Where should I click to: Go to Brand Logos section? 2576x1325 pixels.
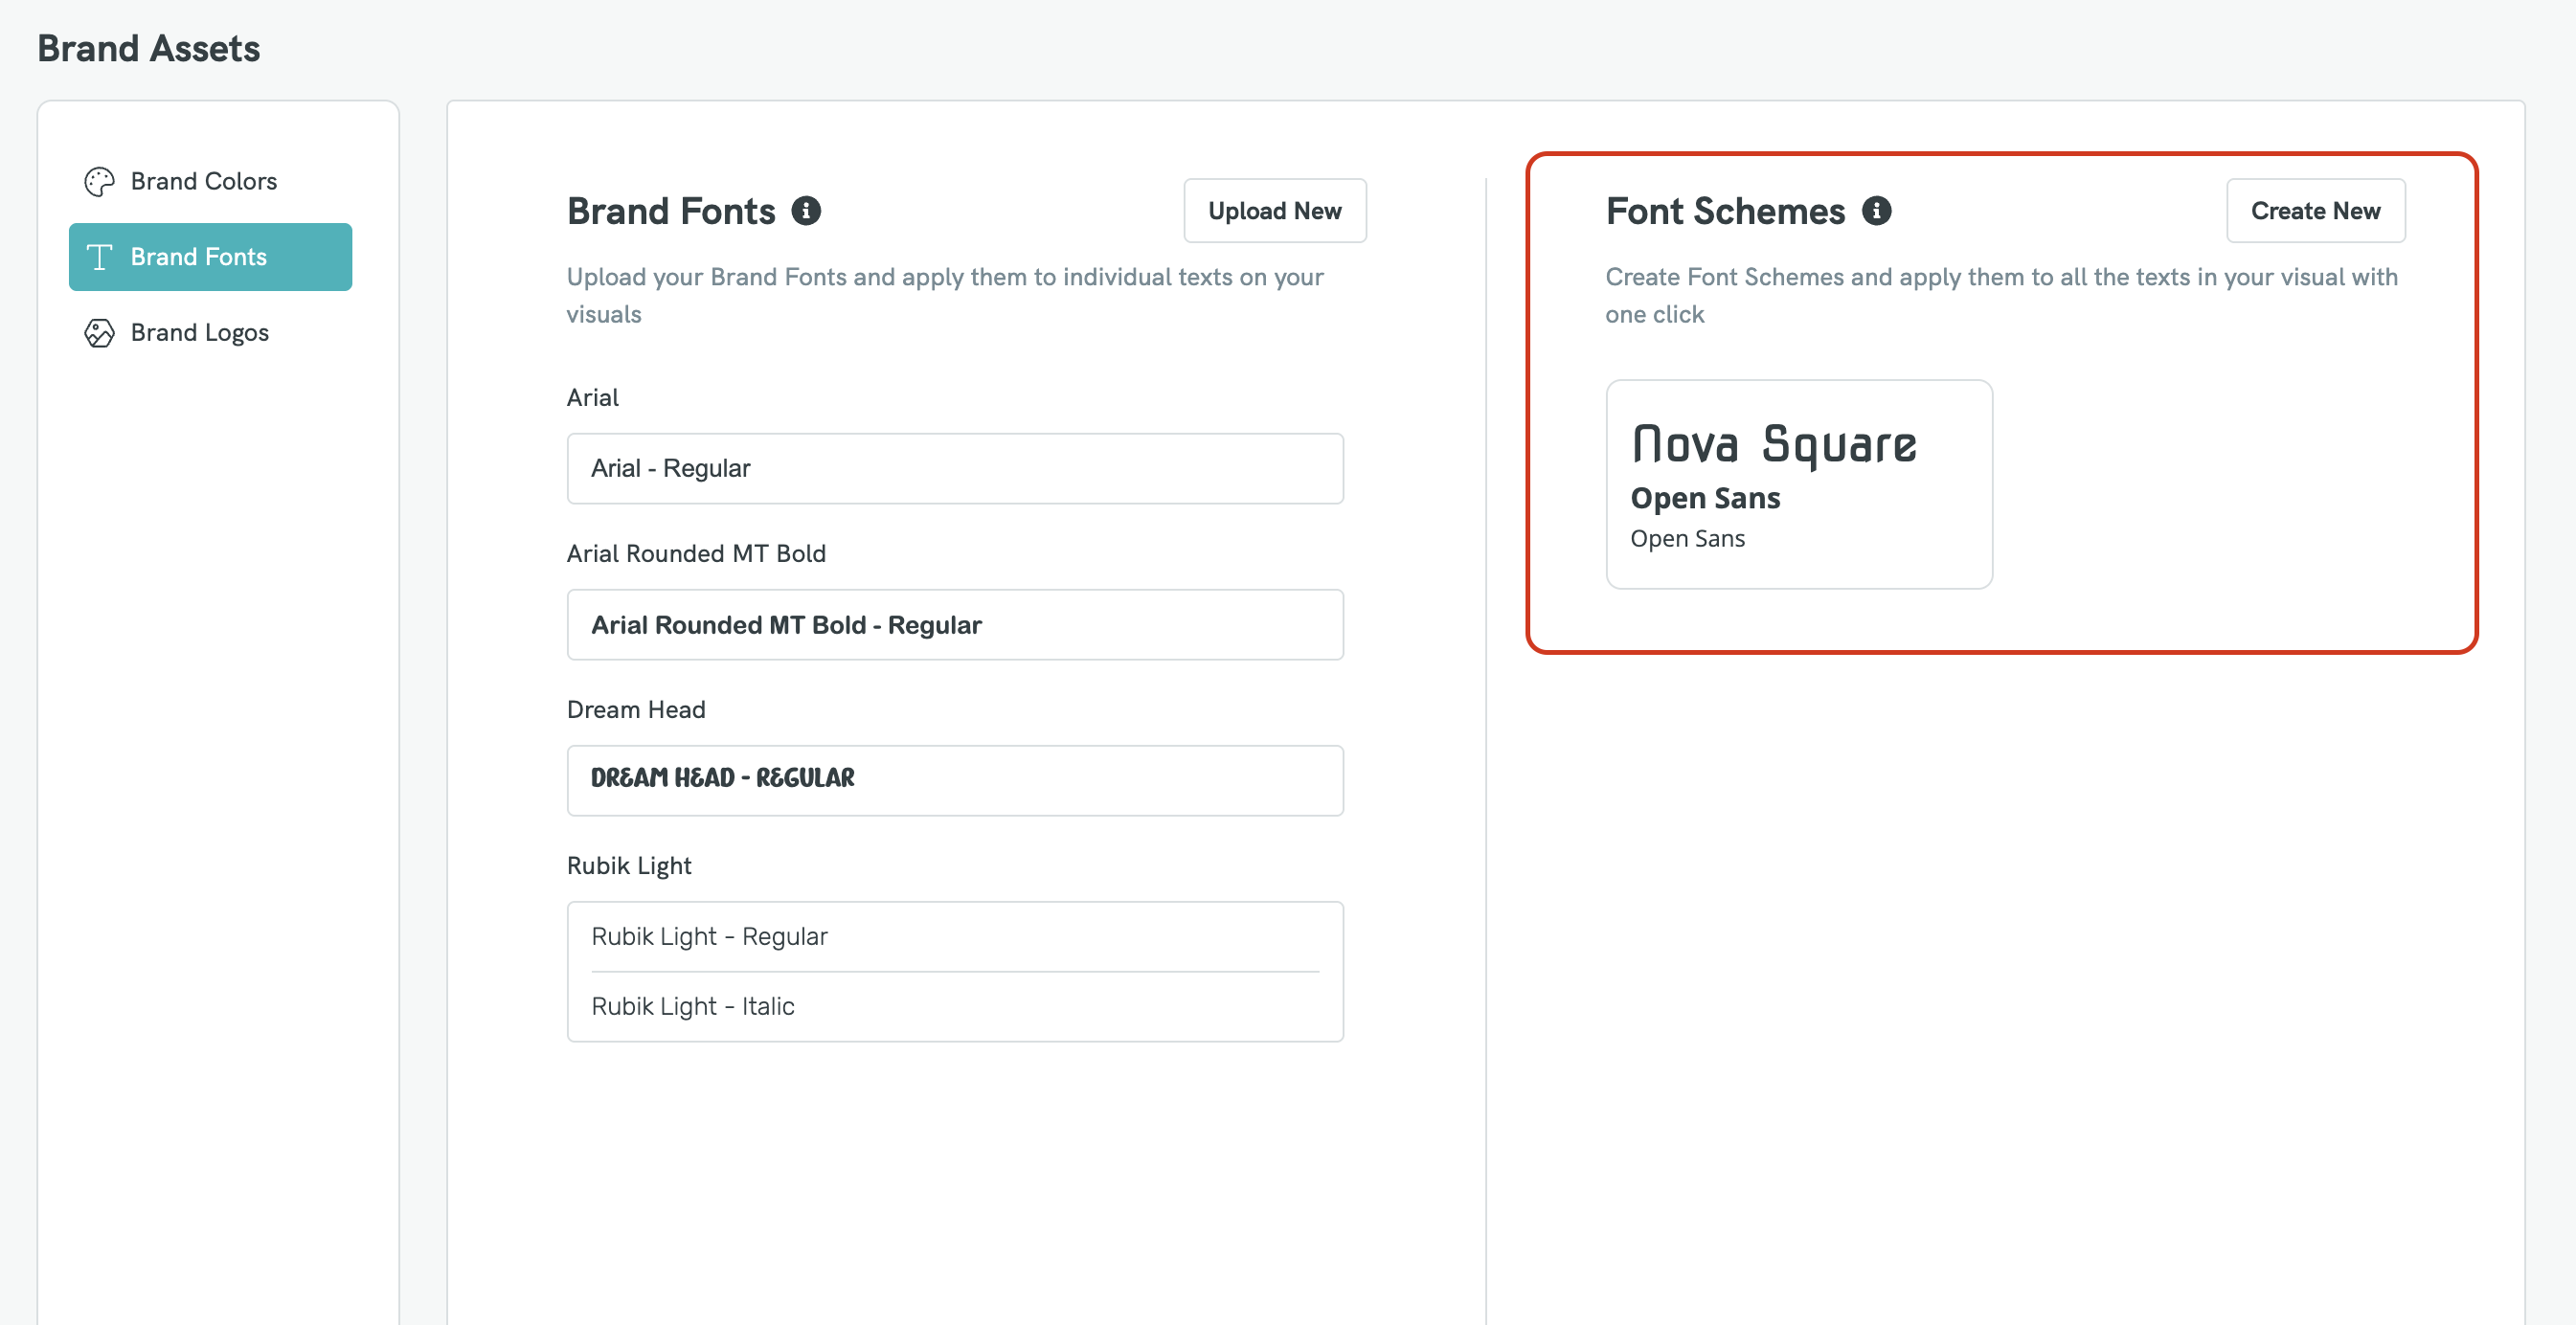point(210,333)
